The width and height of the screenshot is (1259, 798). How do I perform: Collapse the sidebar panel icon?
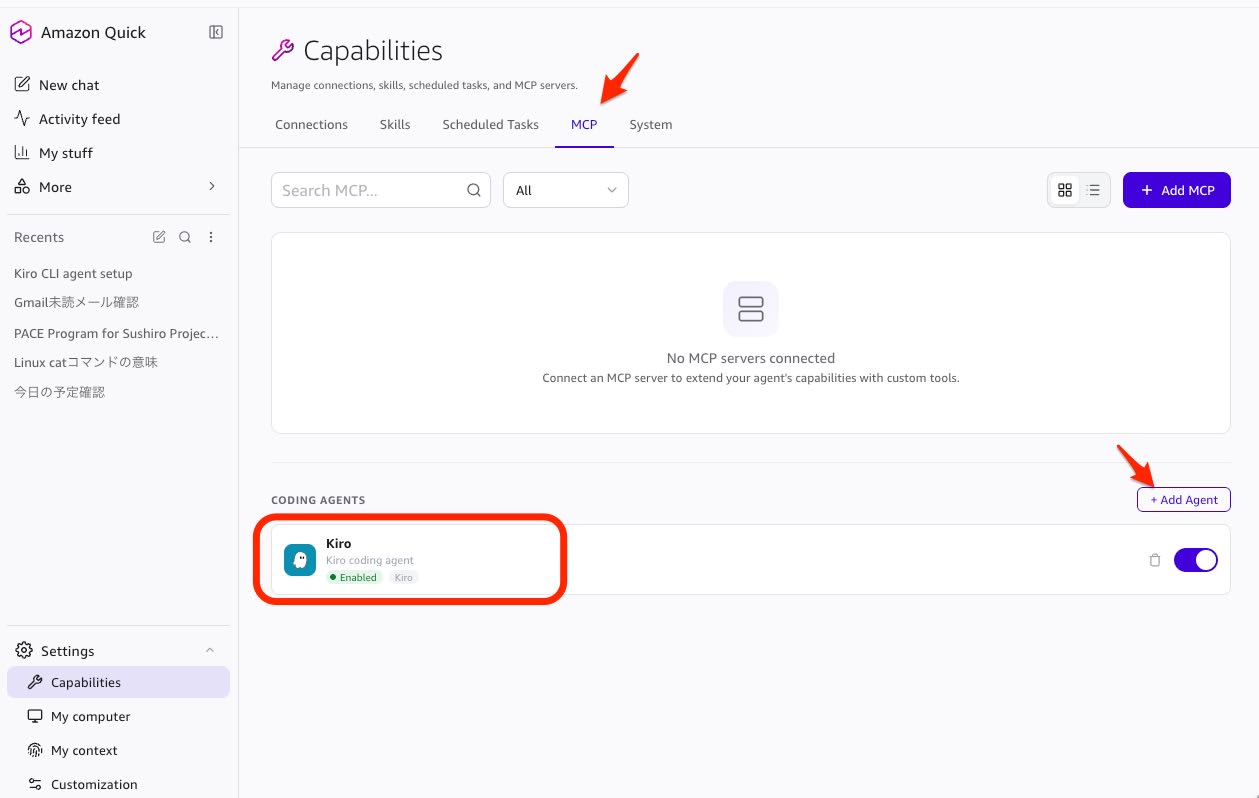click(x=215, y=32)
